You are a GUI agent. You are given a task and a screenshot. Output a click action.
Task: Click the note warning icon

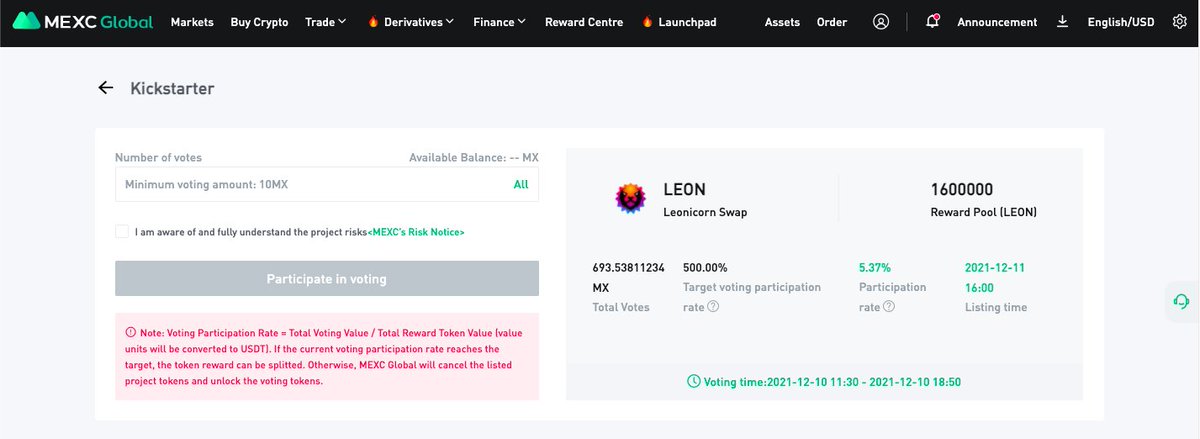coord(130,332)
